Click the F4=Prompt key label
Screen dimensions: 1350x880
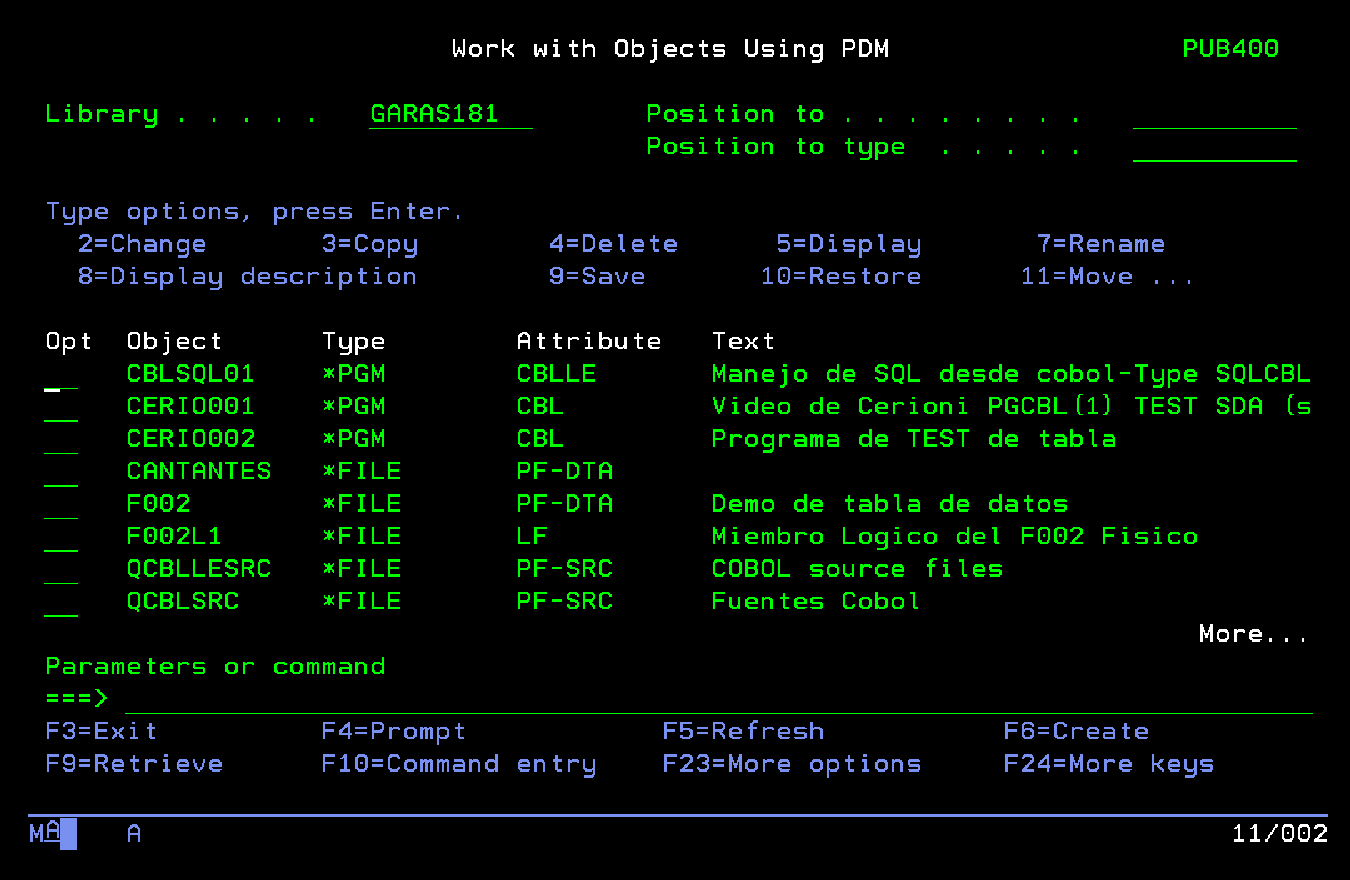[393, 732]
